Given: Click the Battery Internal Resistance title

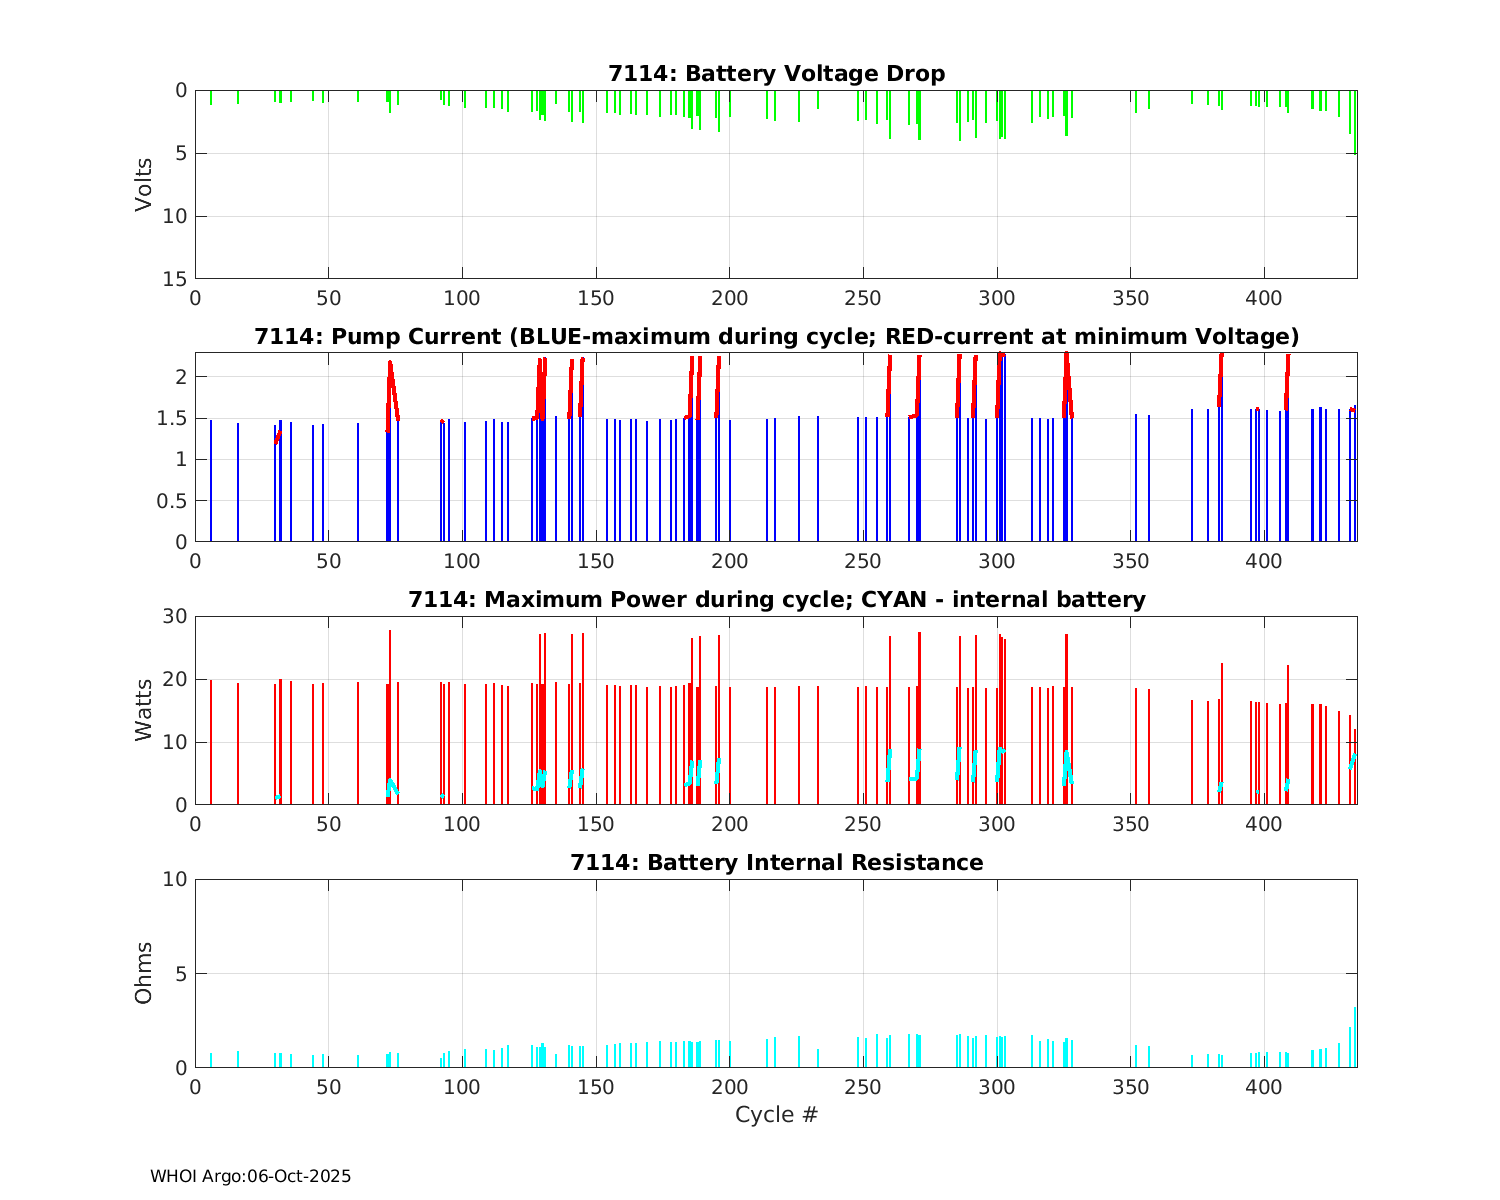Looking at the screenshot, I should click(x=776, y=863).
